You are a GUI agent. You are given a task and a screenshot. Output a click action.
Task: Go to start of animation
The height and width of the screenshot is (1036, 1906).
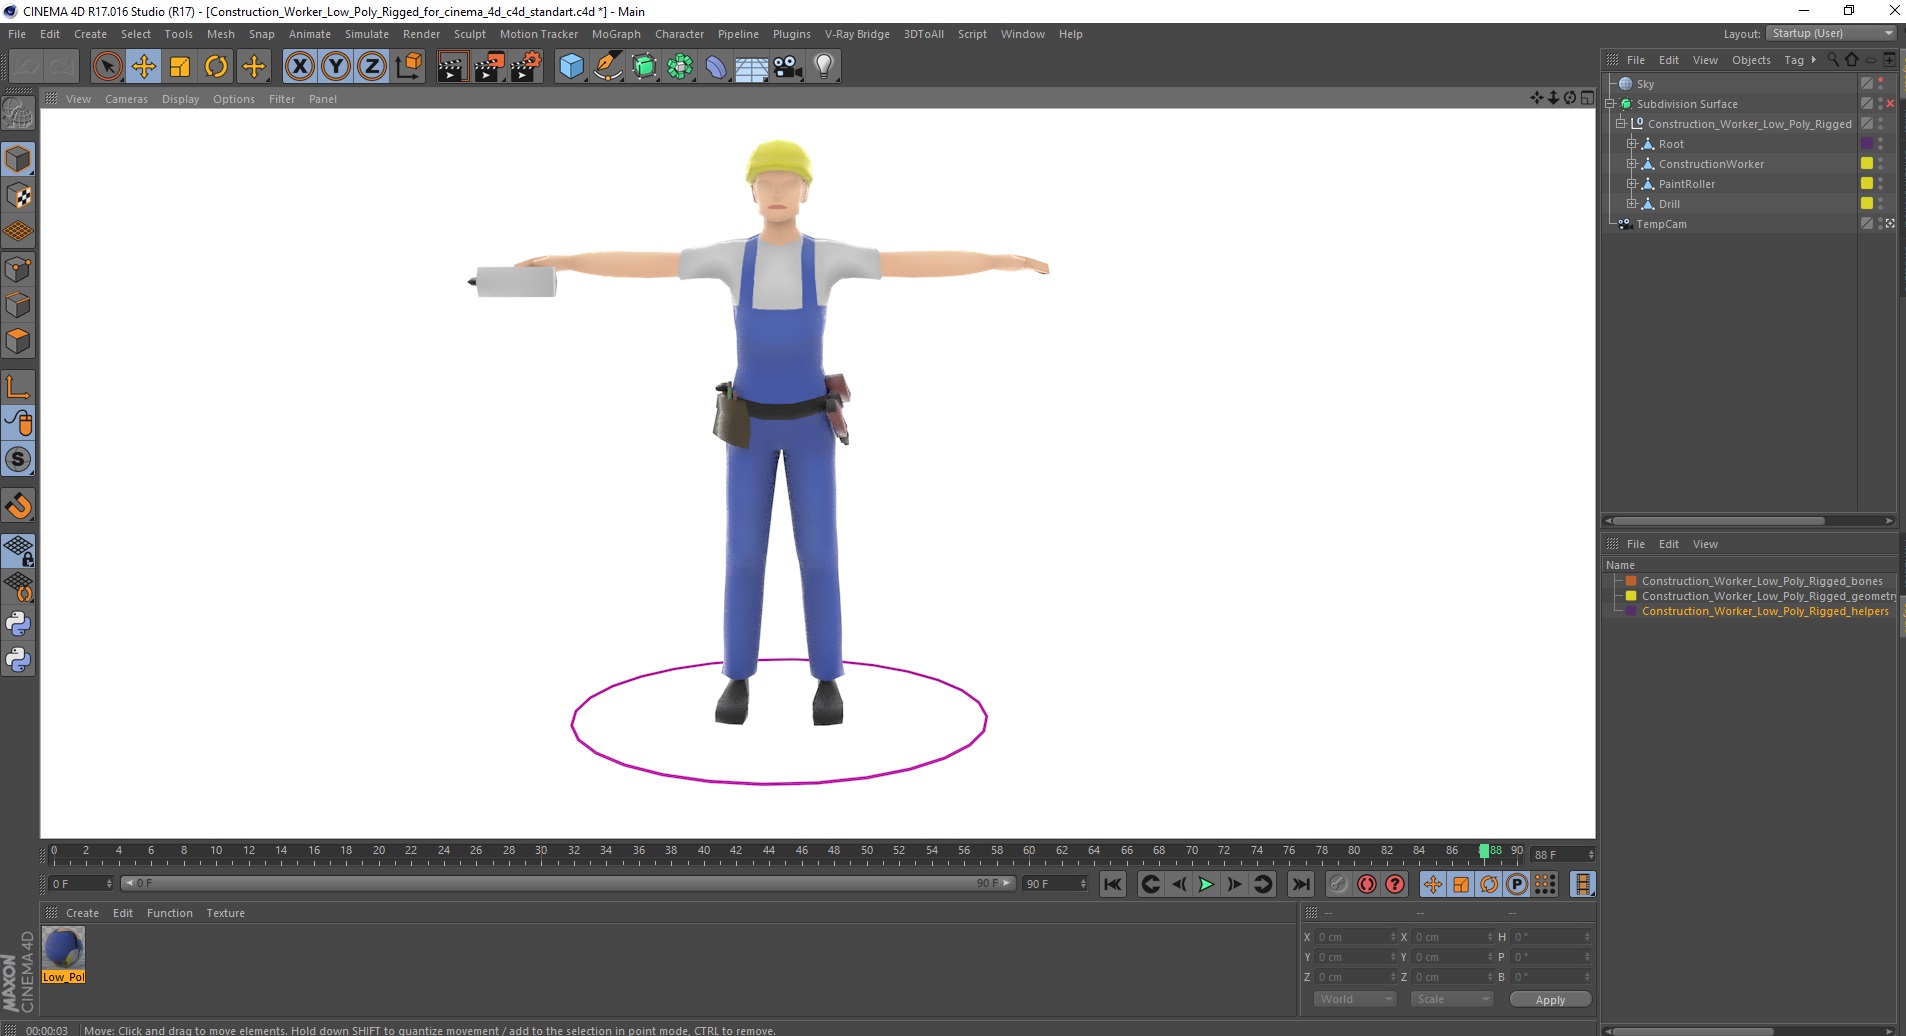click(1113, 884)
